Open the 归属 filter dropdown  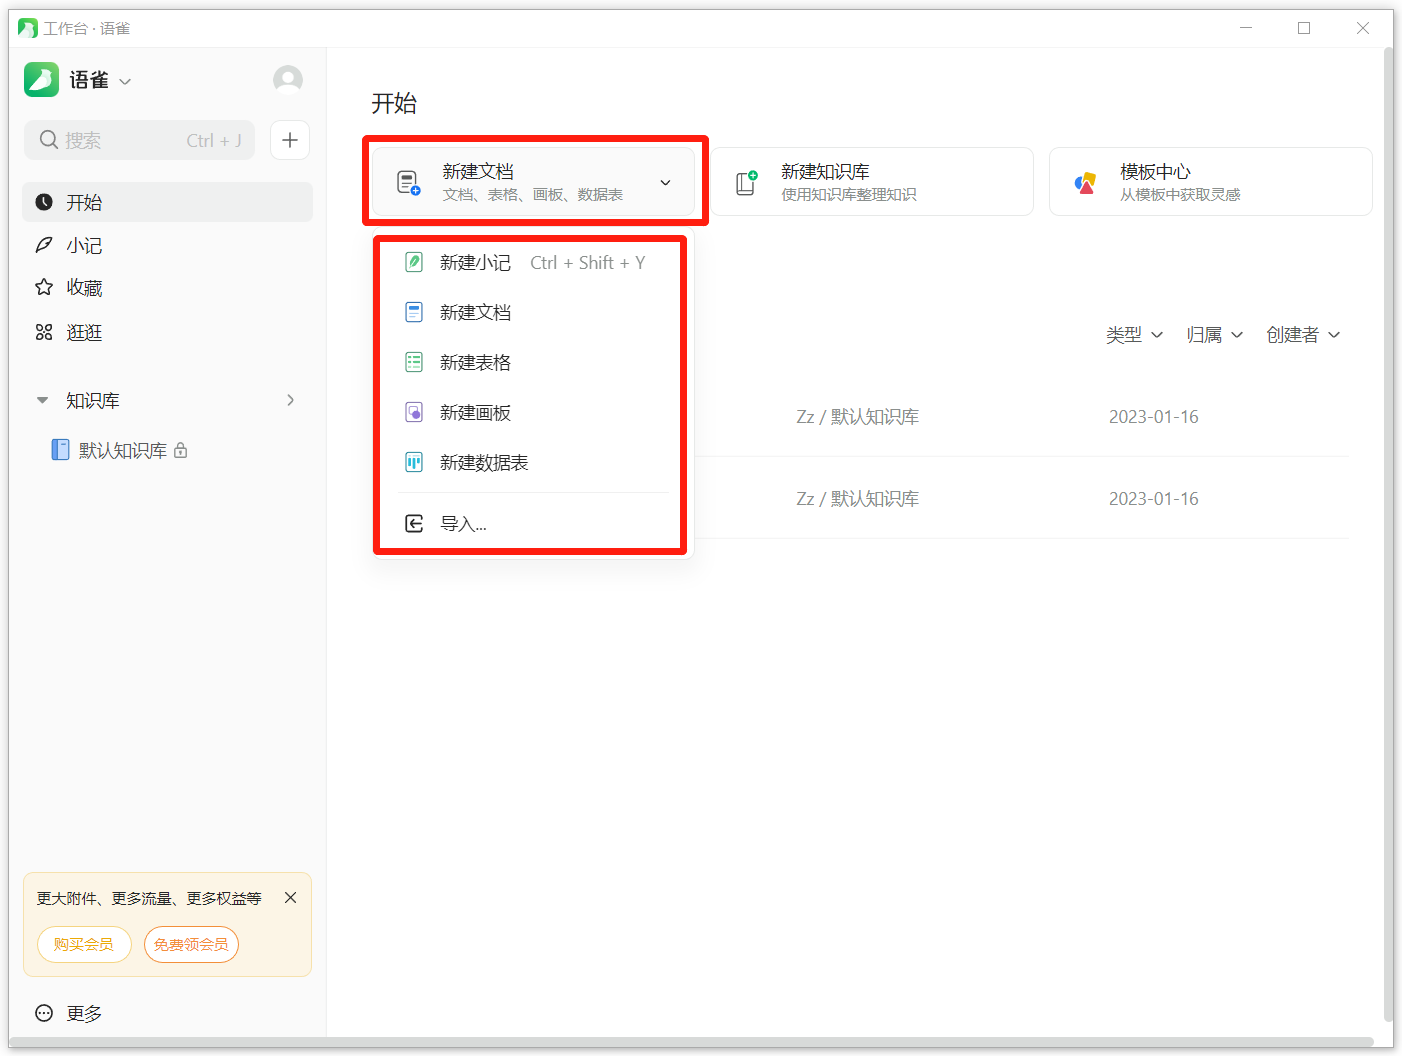(1214, 335)
